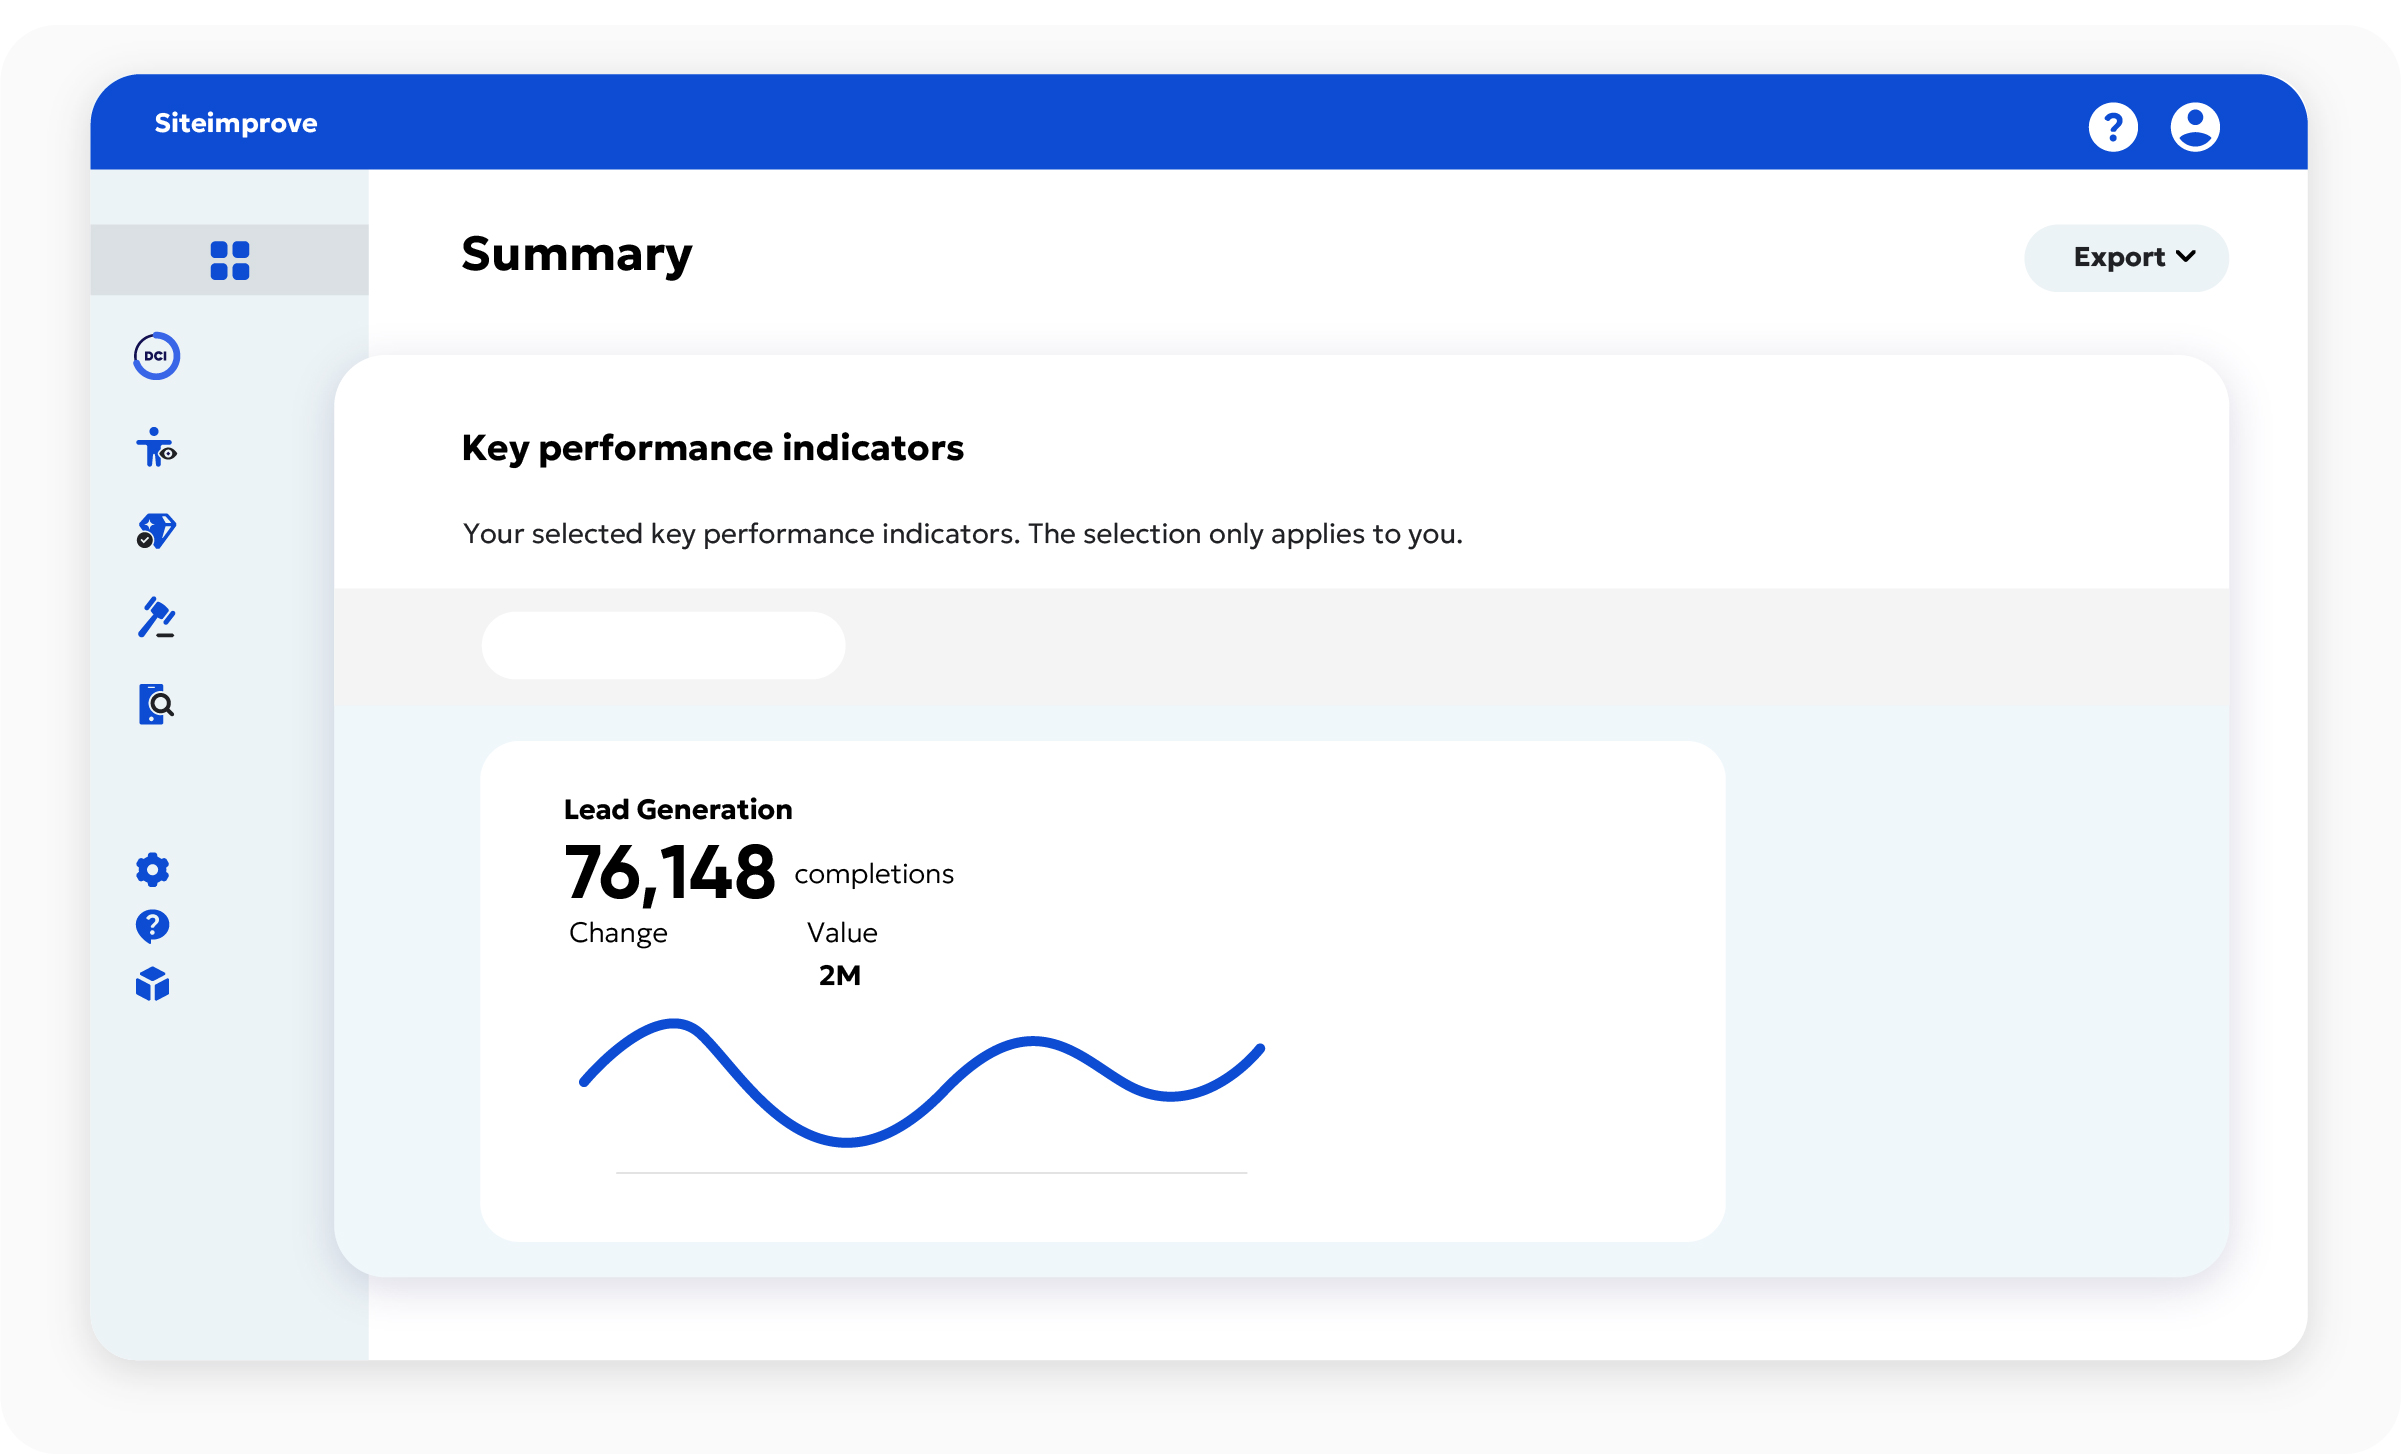
Task: Open the dashboard grid icon
Action: pyautogui.click(x=229, y=260)
